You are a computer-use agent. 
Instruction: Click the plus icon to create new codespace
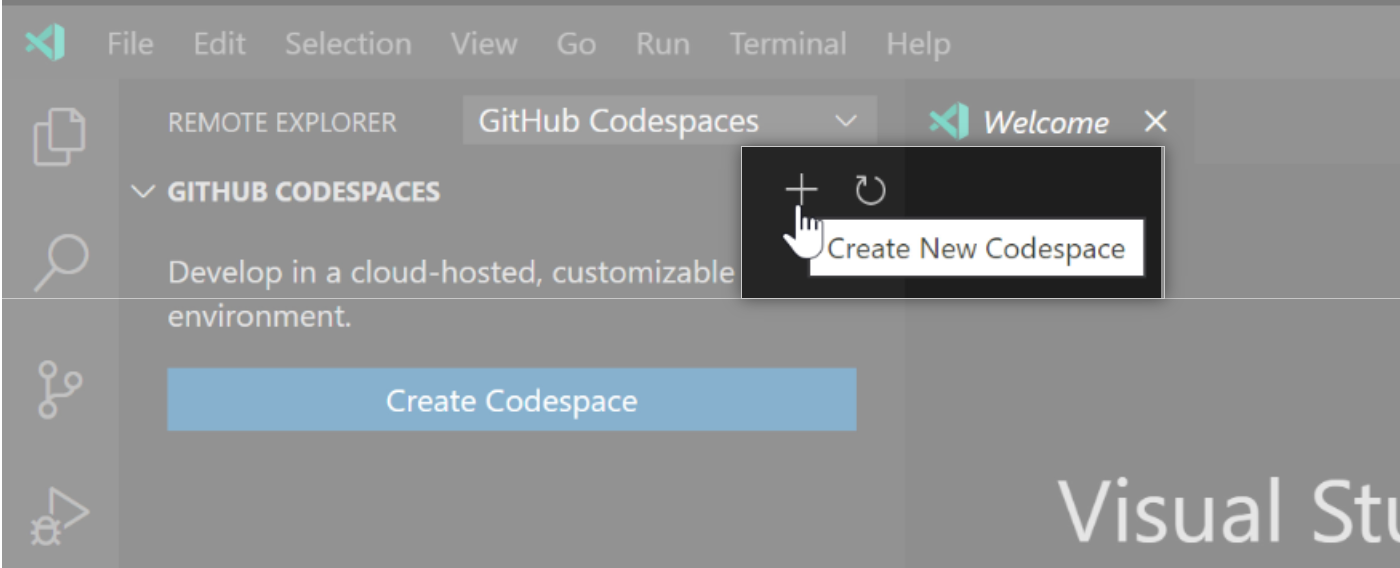click(x=801, y=189)
